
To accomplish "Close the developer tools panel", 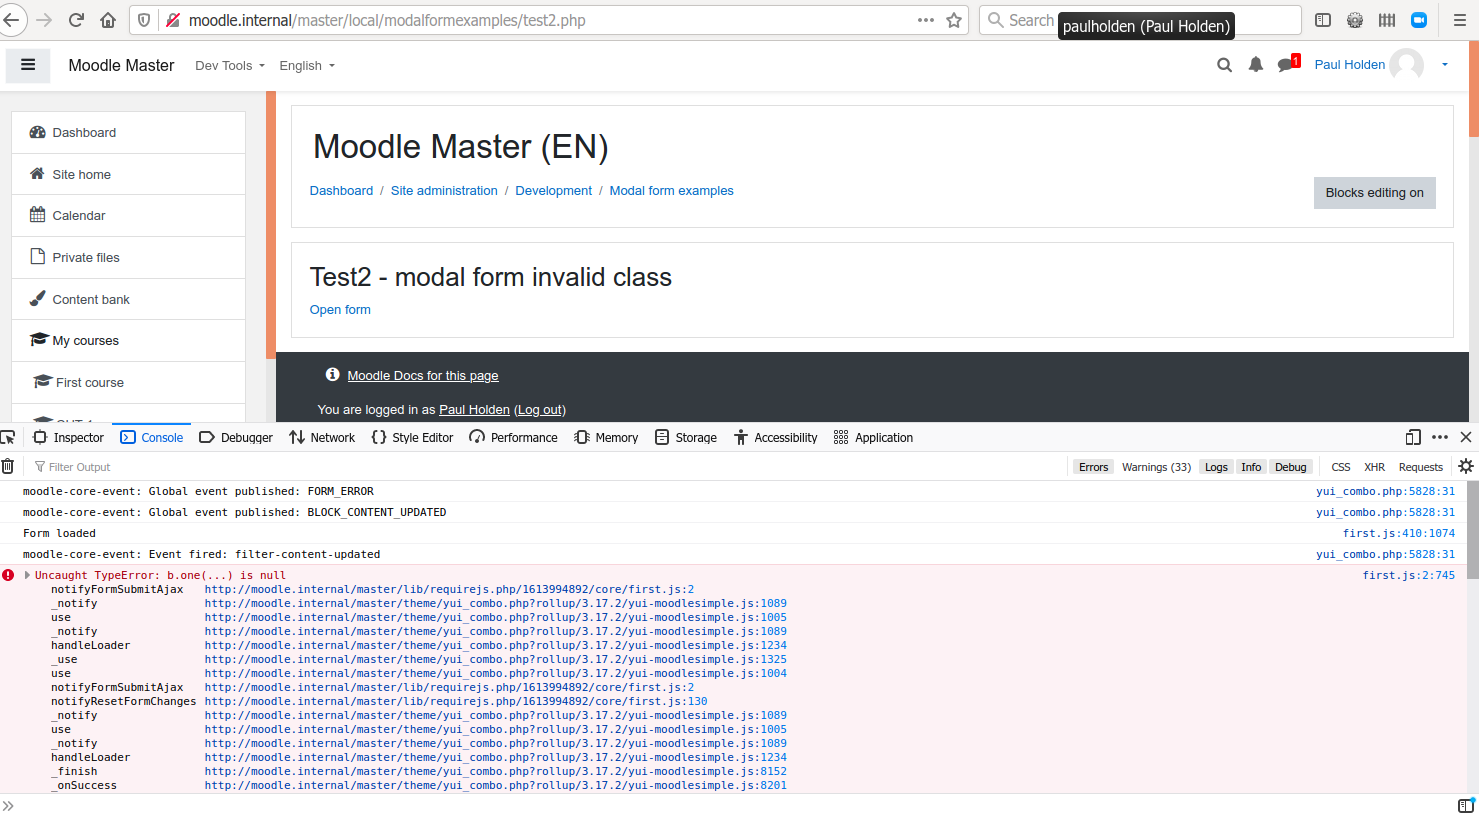I will click(1466, 437).
